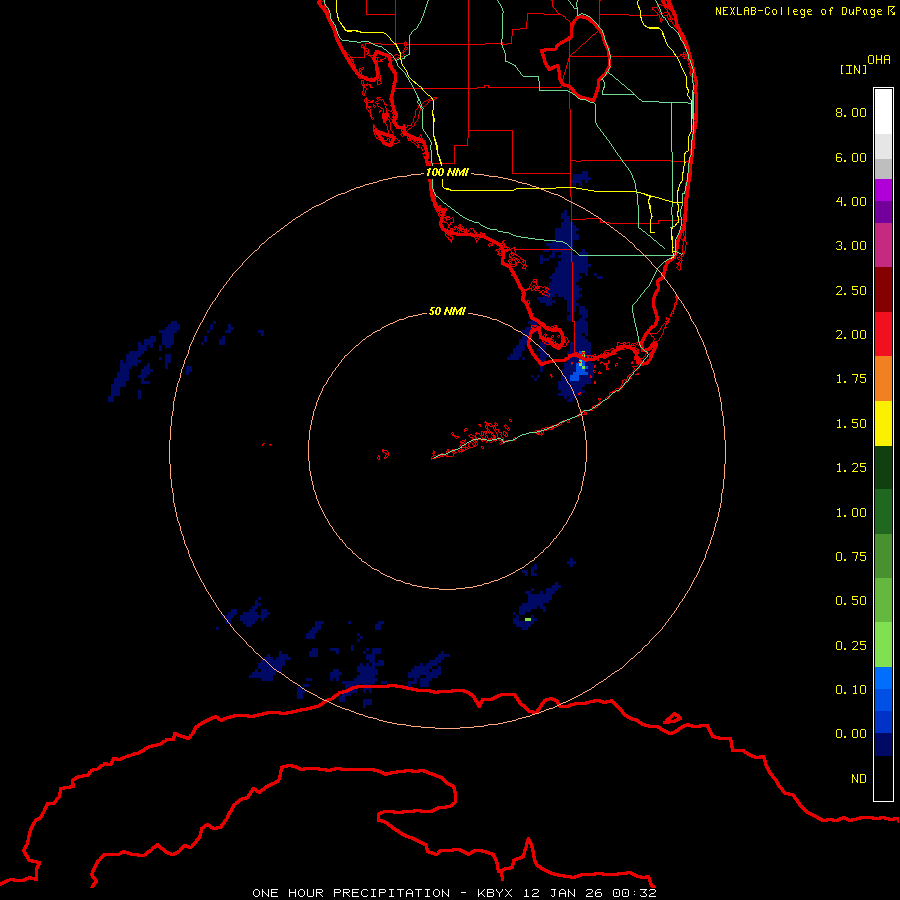Select the yellow swatch beside 1.50

click(x=883, y=424)
